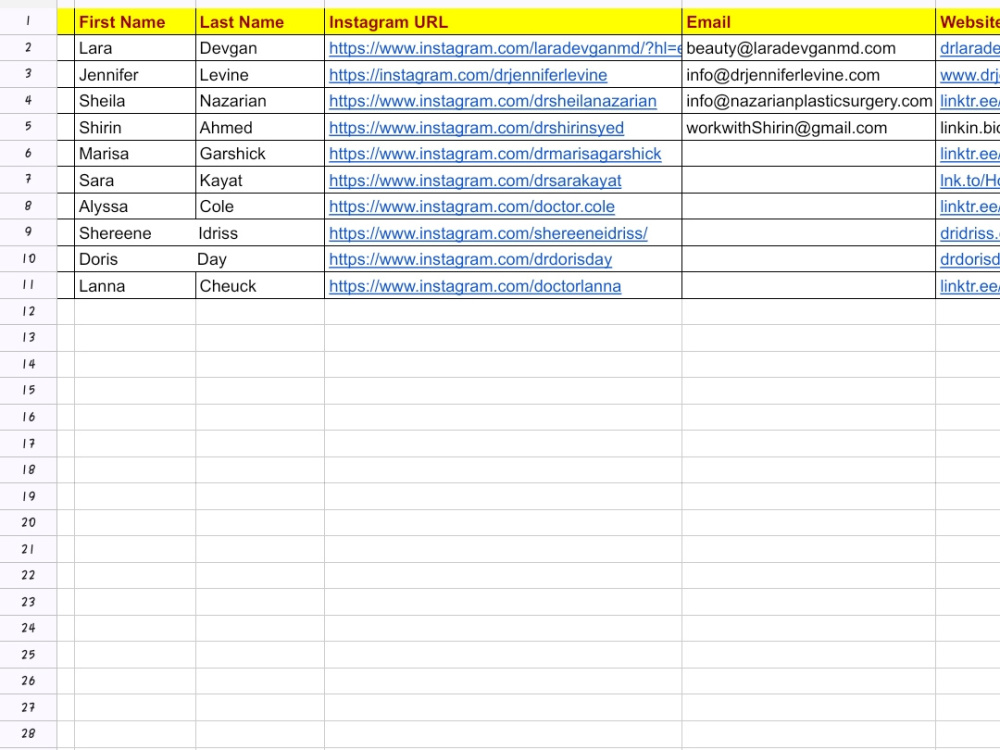Select the cell containing Jennifer

[x=135, y=75]
